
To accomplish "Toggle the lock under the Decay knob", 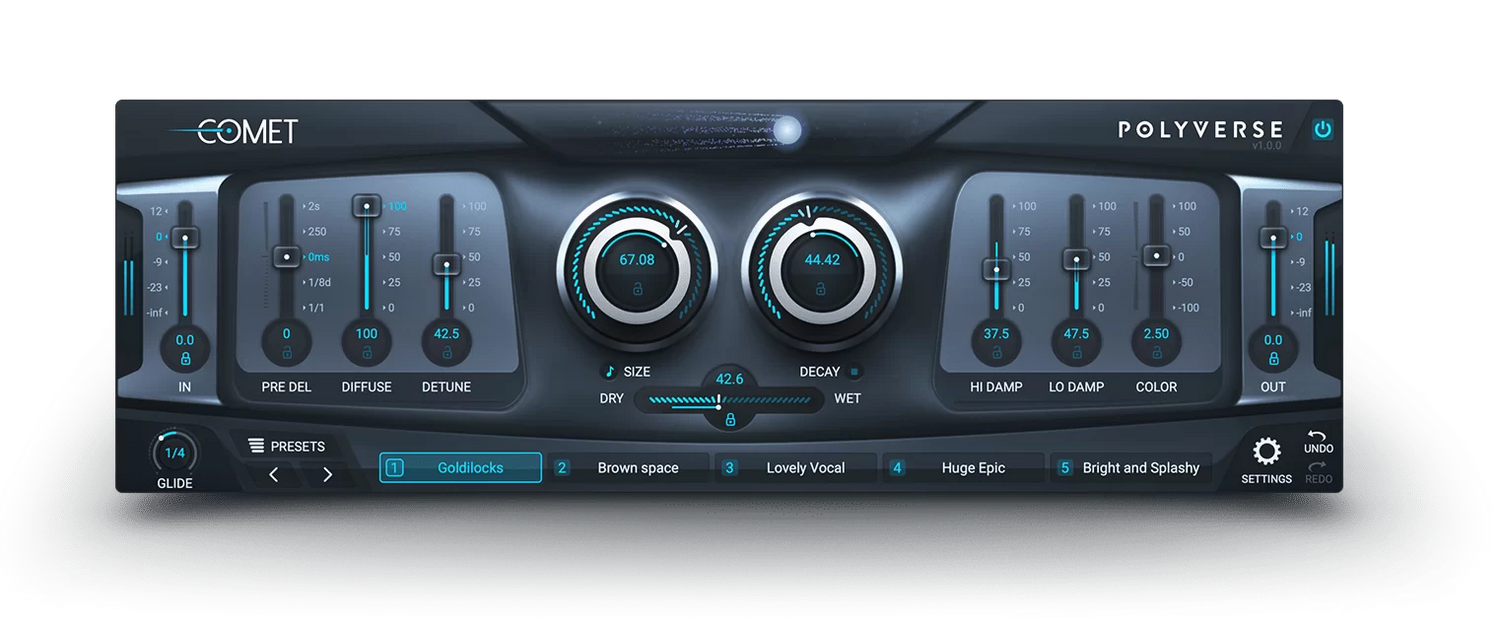I will (x=820, y=290).
